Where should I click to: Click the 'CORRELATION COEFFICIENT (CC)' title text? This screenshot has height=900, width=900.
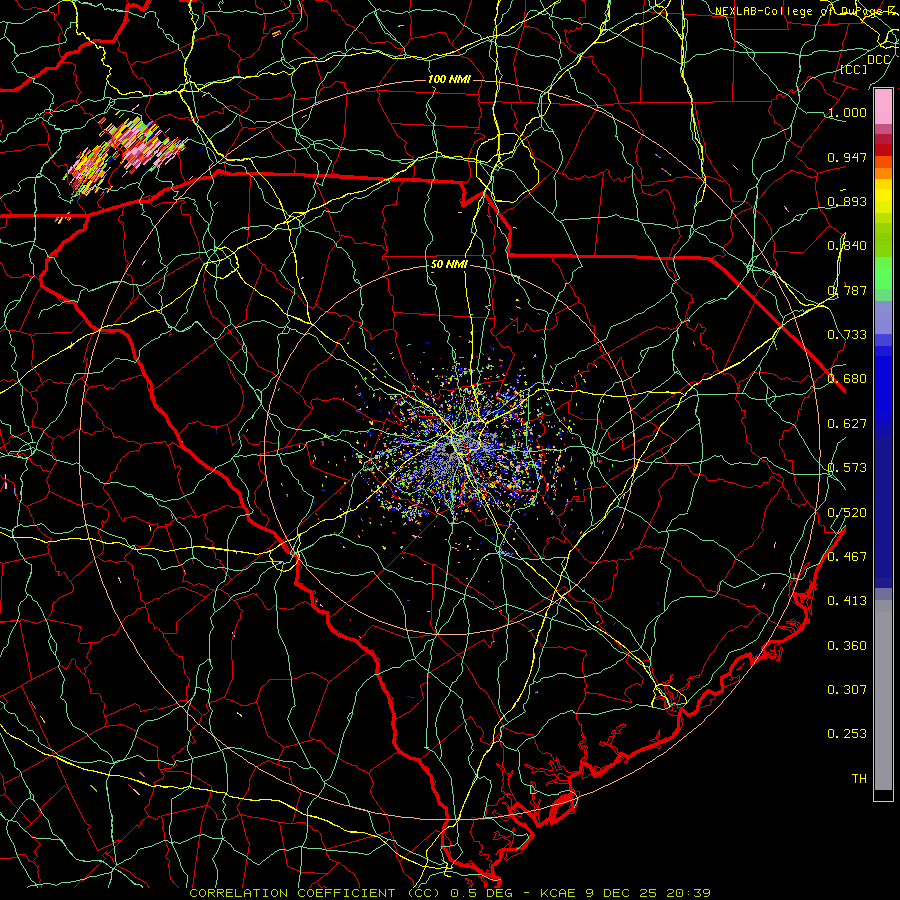pyautogui.click(x=315, y=893)
